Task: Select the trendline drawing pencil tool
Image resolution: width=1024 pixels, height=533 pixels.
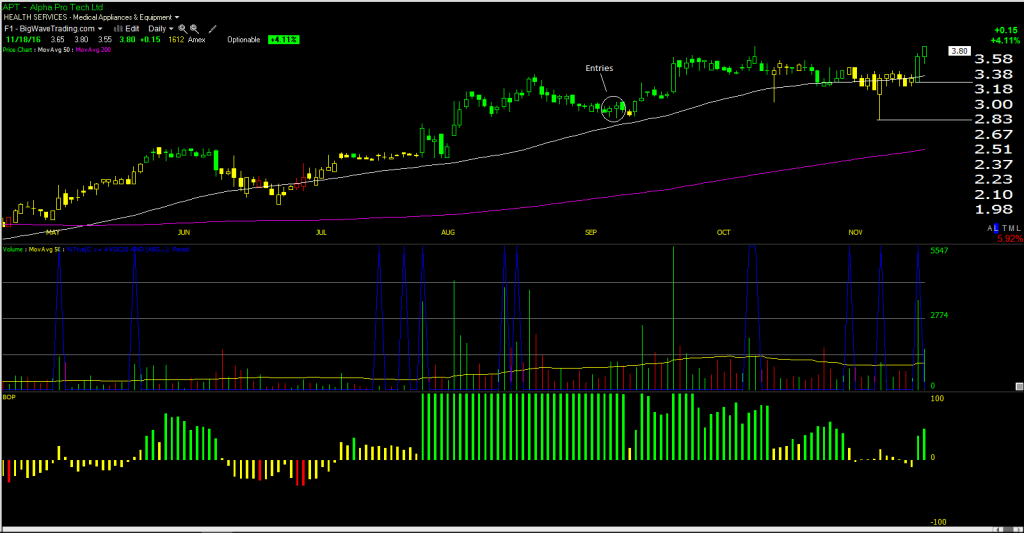Action: point(212,29)
